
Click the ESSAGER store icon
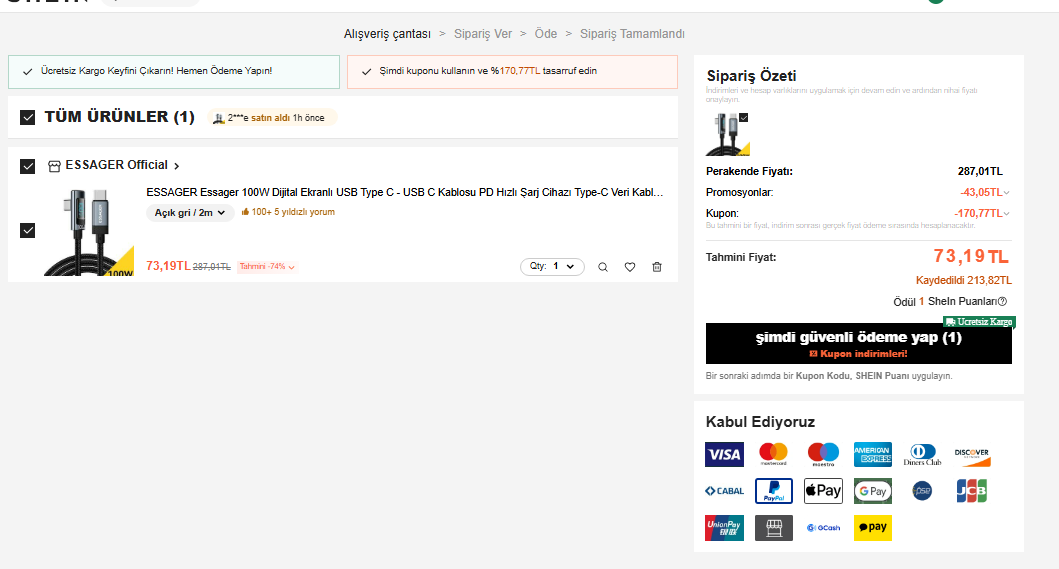(x=54, y=166)
